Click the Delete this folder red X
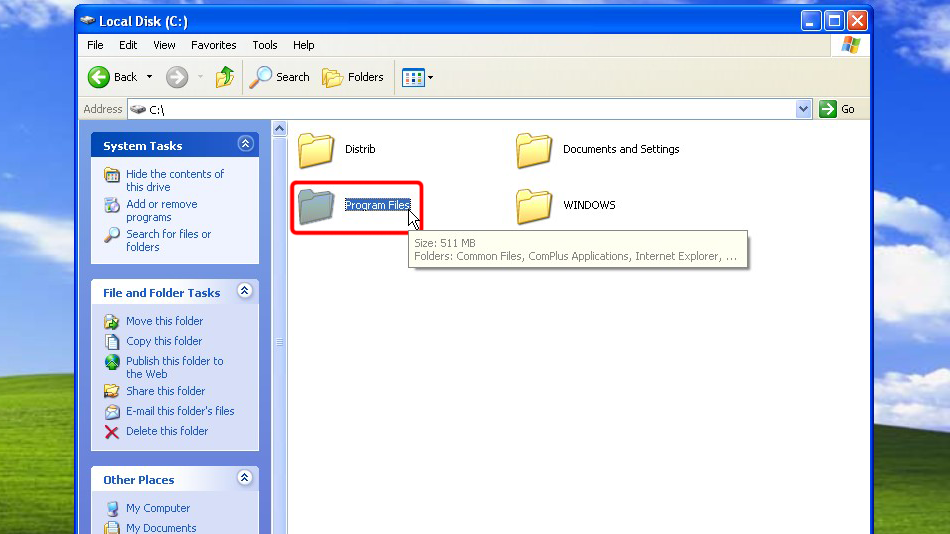This screenshot has height=534, width=950. [112, 432]
